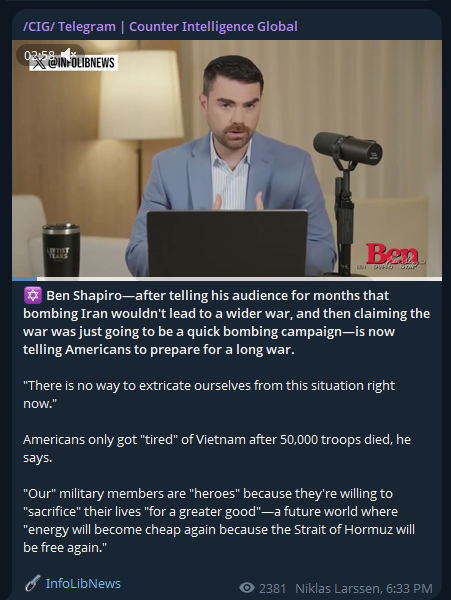Image resolution: width=451 pixels, height=600 pixels.
Task: Click the link chain icon beside InfoLibNews
Action: pos(33,583)
